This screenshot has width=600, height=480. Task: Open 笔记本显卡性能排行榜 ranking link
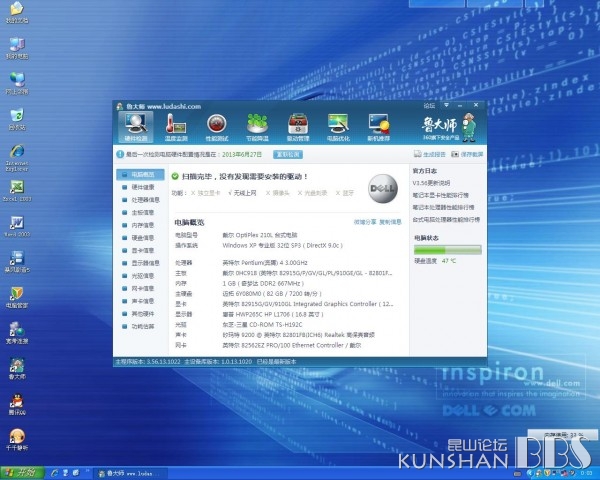(440, 195)
